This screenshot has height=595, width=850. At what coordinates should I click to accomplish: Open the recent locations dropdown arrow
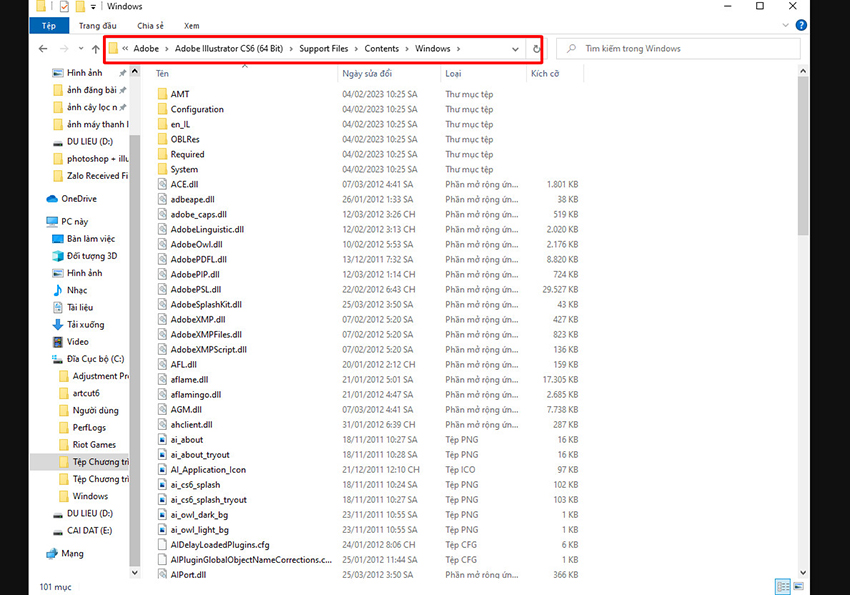(80, 49)
